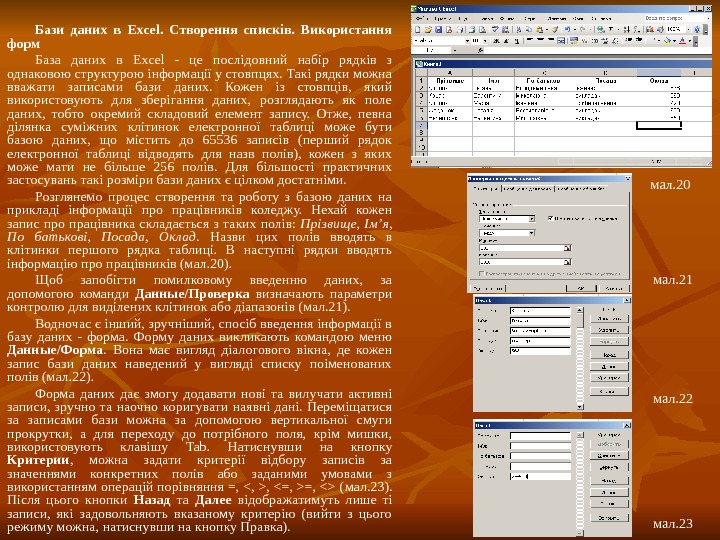The image size is (720, 540).
Task: Click the Оклад criteria field in mal.23 form
Action: 540,477
